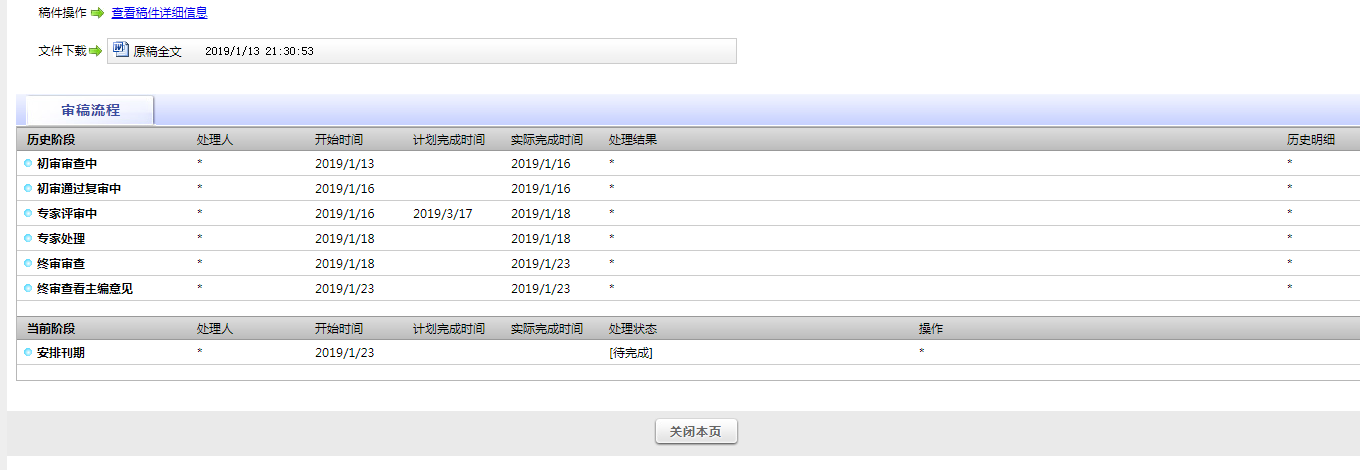1360x470 pixels.
Task: Switch to the 审稿流程 tab
Action: 90,110
